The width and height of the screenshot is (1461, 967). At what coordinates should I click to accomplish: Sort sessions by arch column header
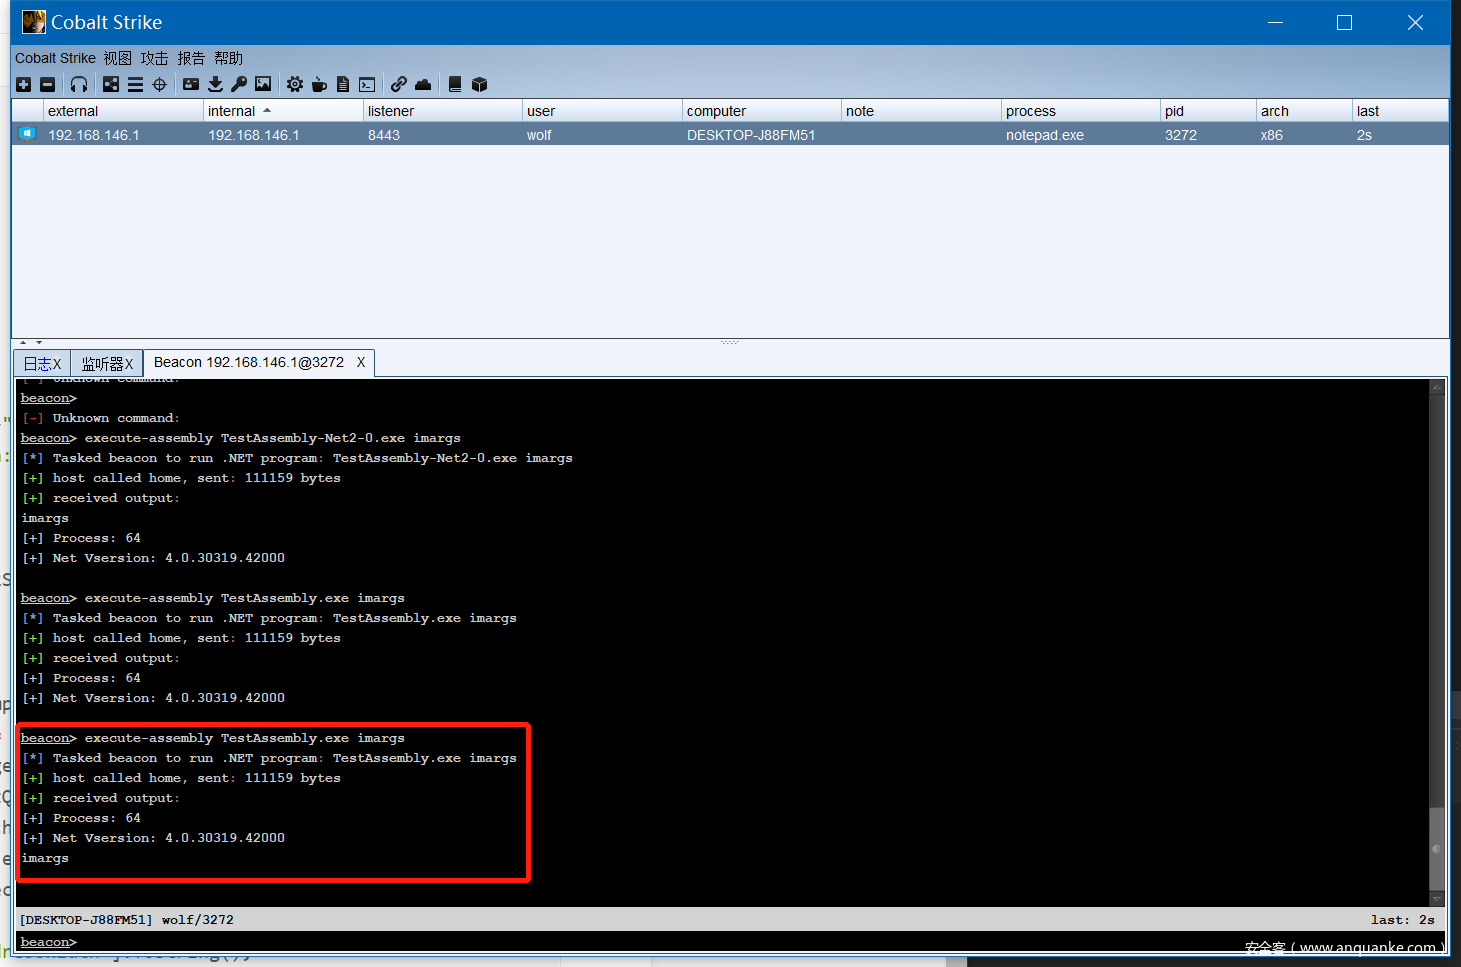pyautogui.click(x=1304, y=111)
